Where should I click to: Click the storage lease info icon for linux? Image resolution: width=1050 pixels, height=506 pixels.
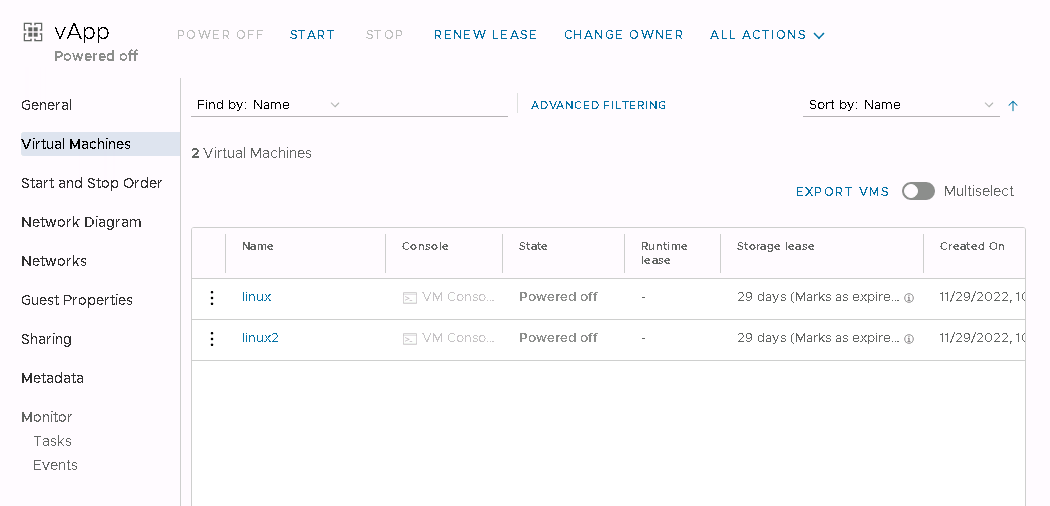pos(909,298)
